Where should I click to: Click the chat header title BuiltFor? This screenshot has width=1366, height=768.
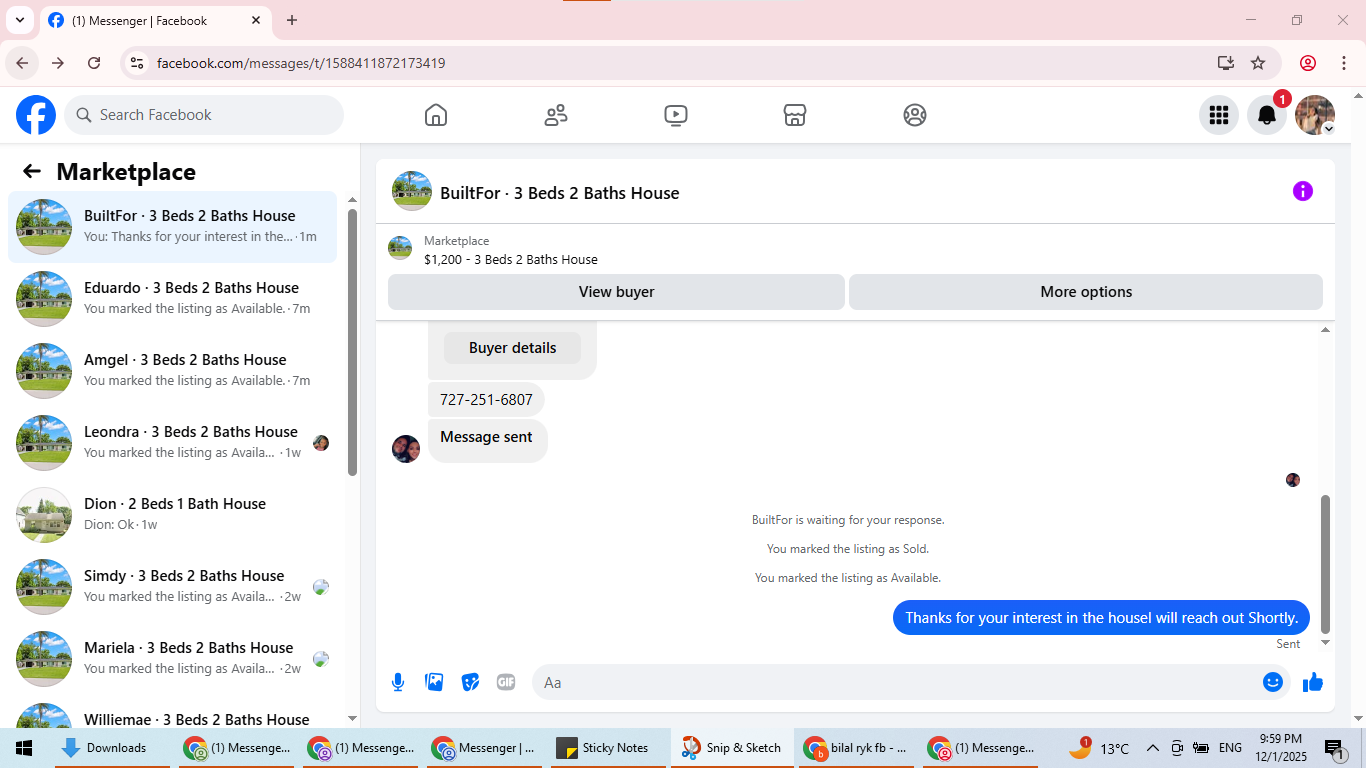point(560,193)
